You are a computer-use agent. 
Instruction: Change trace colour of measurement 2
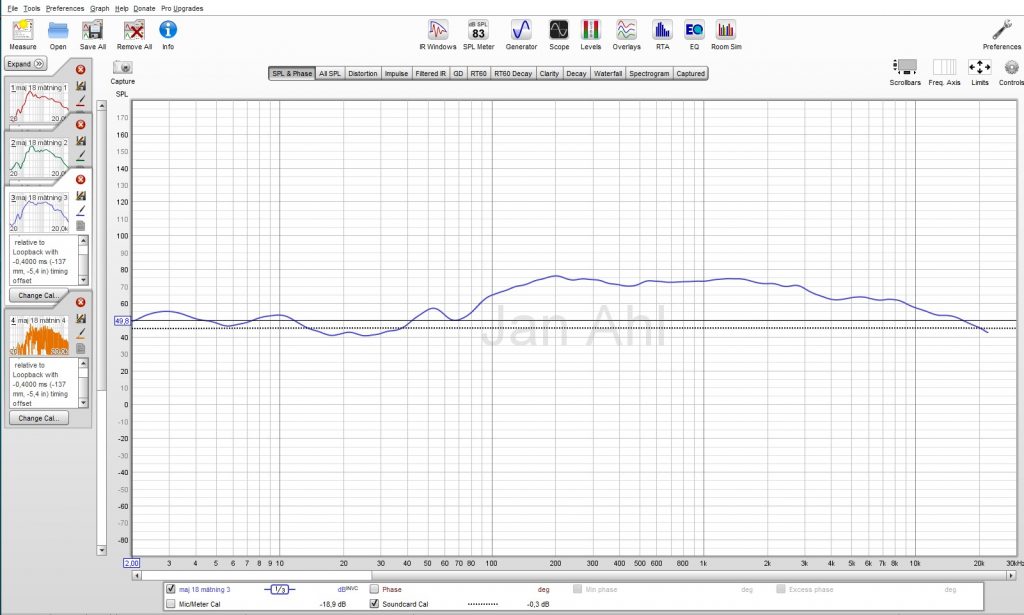click(81, 155)
